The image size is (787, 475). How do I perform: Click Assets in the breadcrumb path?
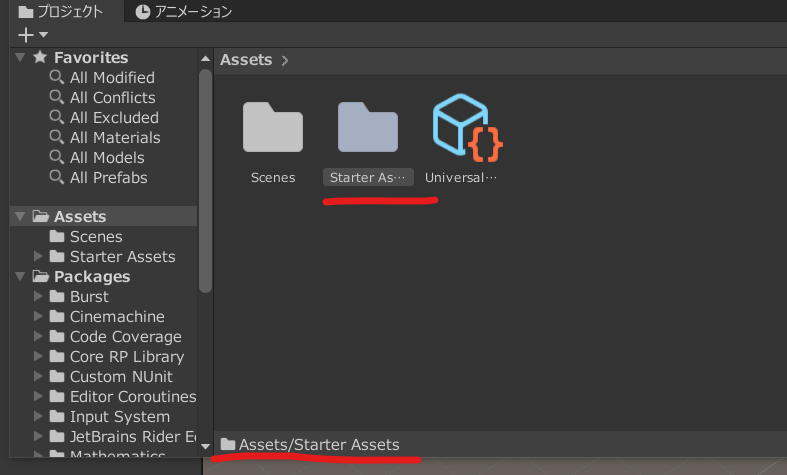[x=246, y=60]
